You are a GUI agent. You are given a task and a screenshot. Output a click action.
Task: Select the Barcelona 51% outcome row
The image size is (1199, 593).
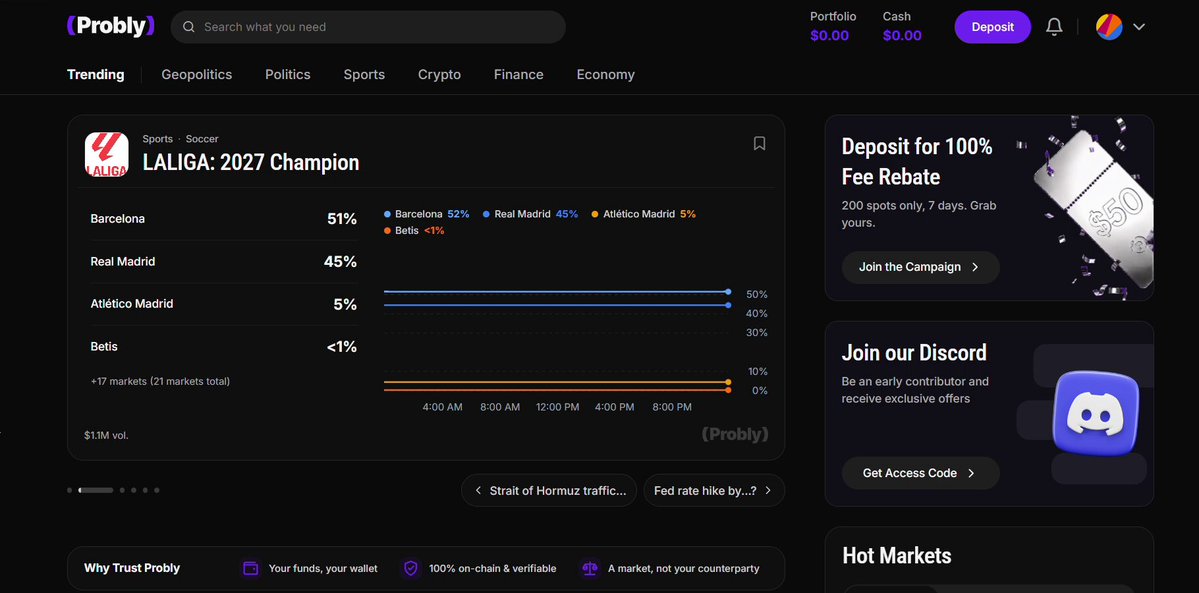(x=223, y=219)
